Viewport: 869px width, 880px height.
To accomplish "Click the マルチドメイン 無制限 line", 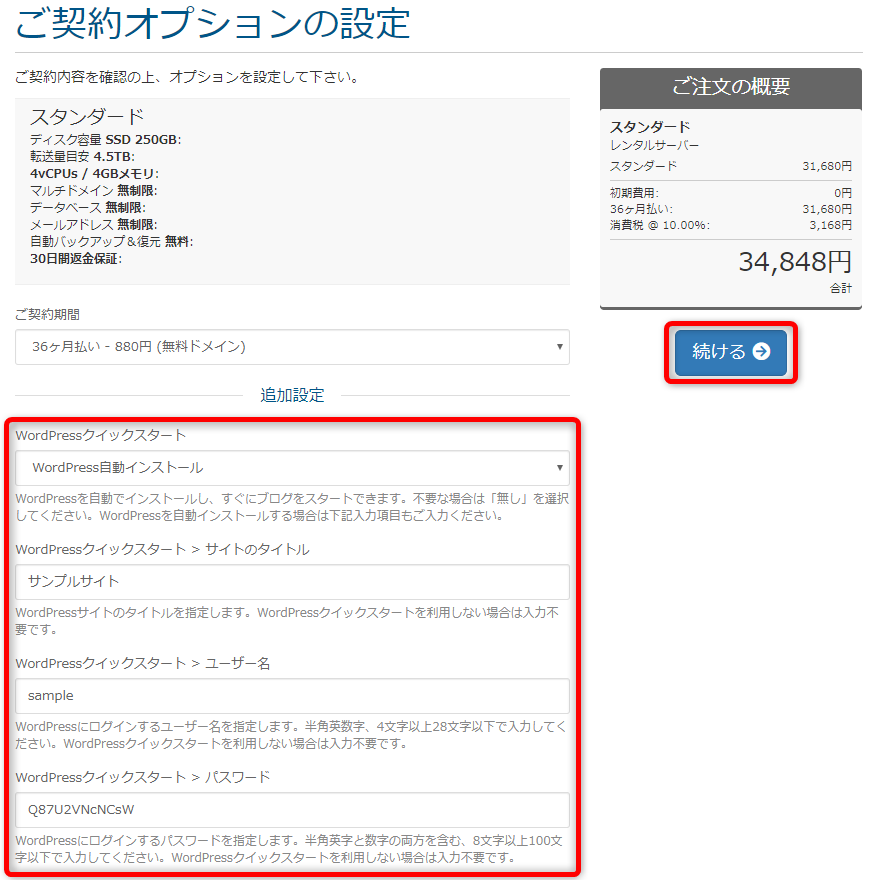I will pyautogui.click(x=94, y=191).
